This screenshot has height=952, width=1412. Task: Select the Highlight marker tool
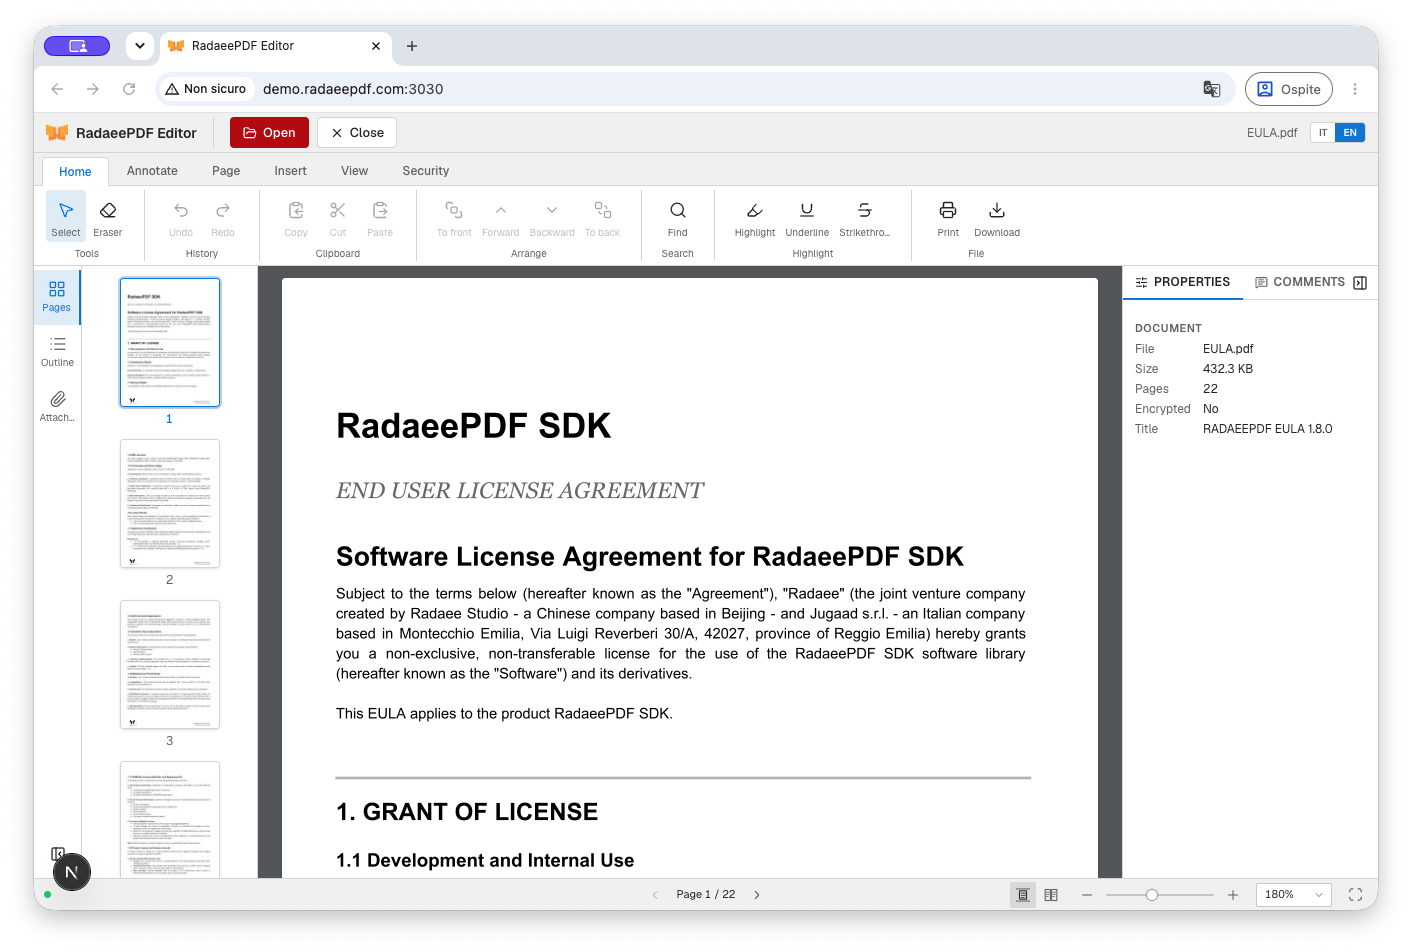755,216
